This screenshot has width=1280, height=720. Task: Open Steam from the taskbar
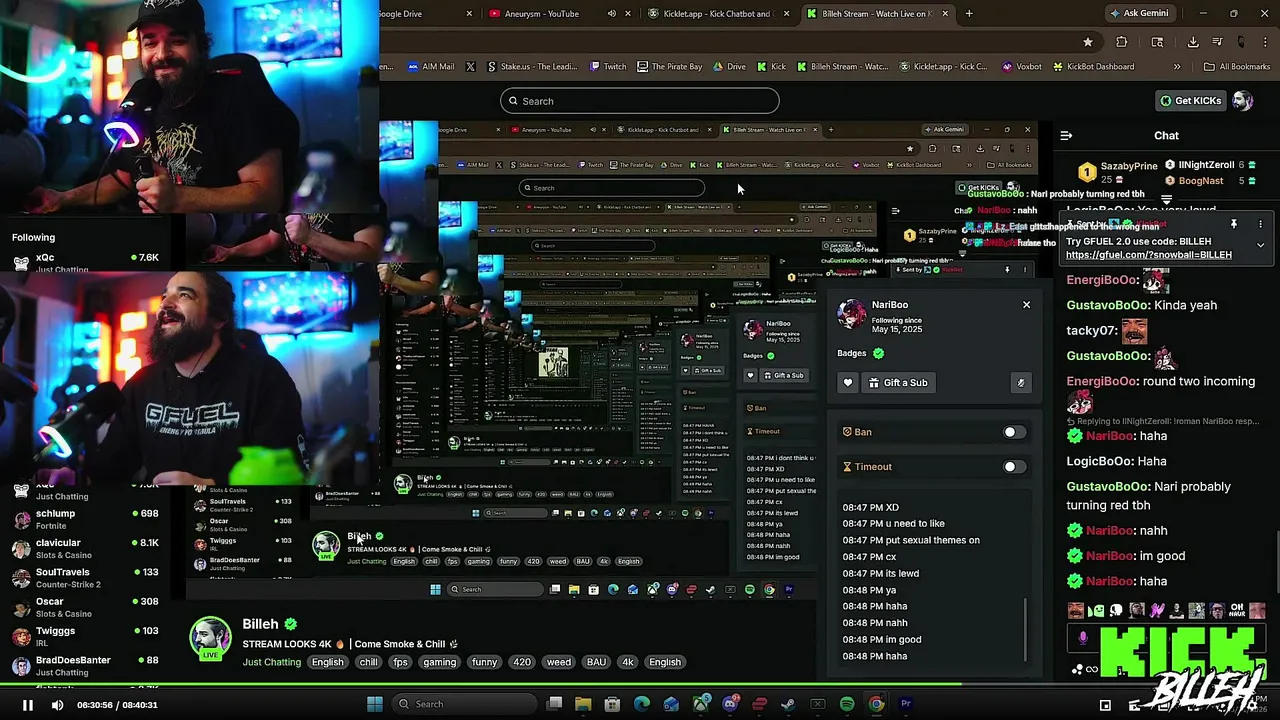[x=788, y=704]
